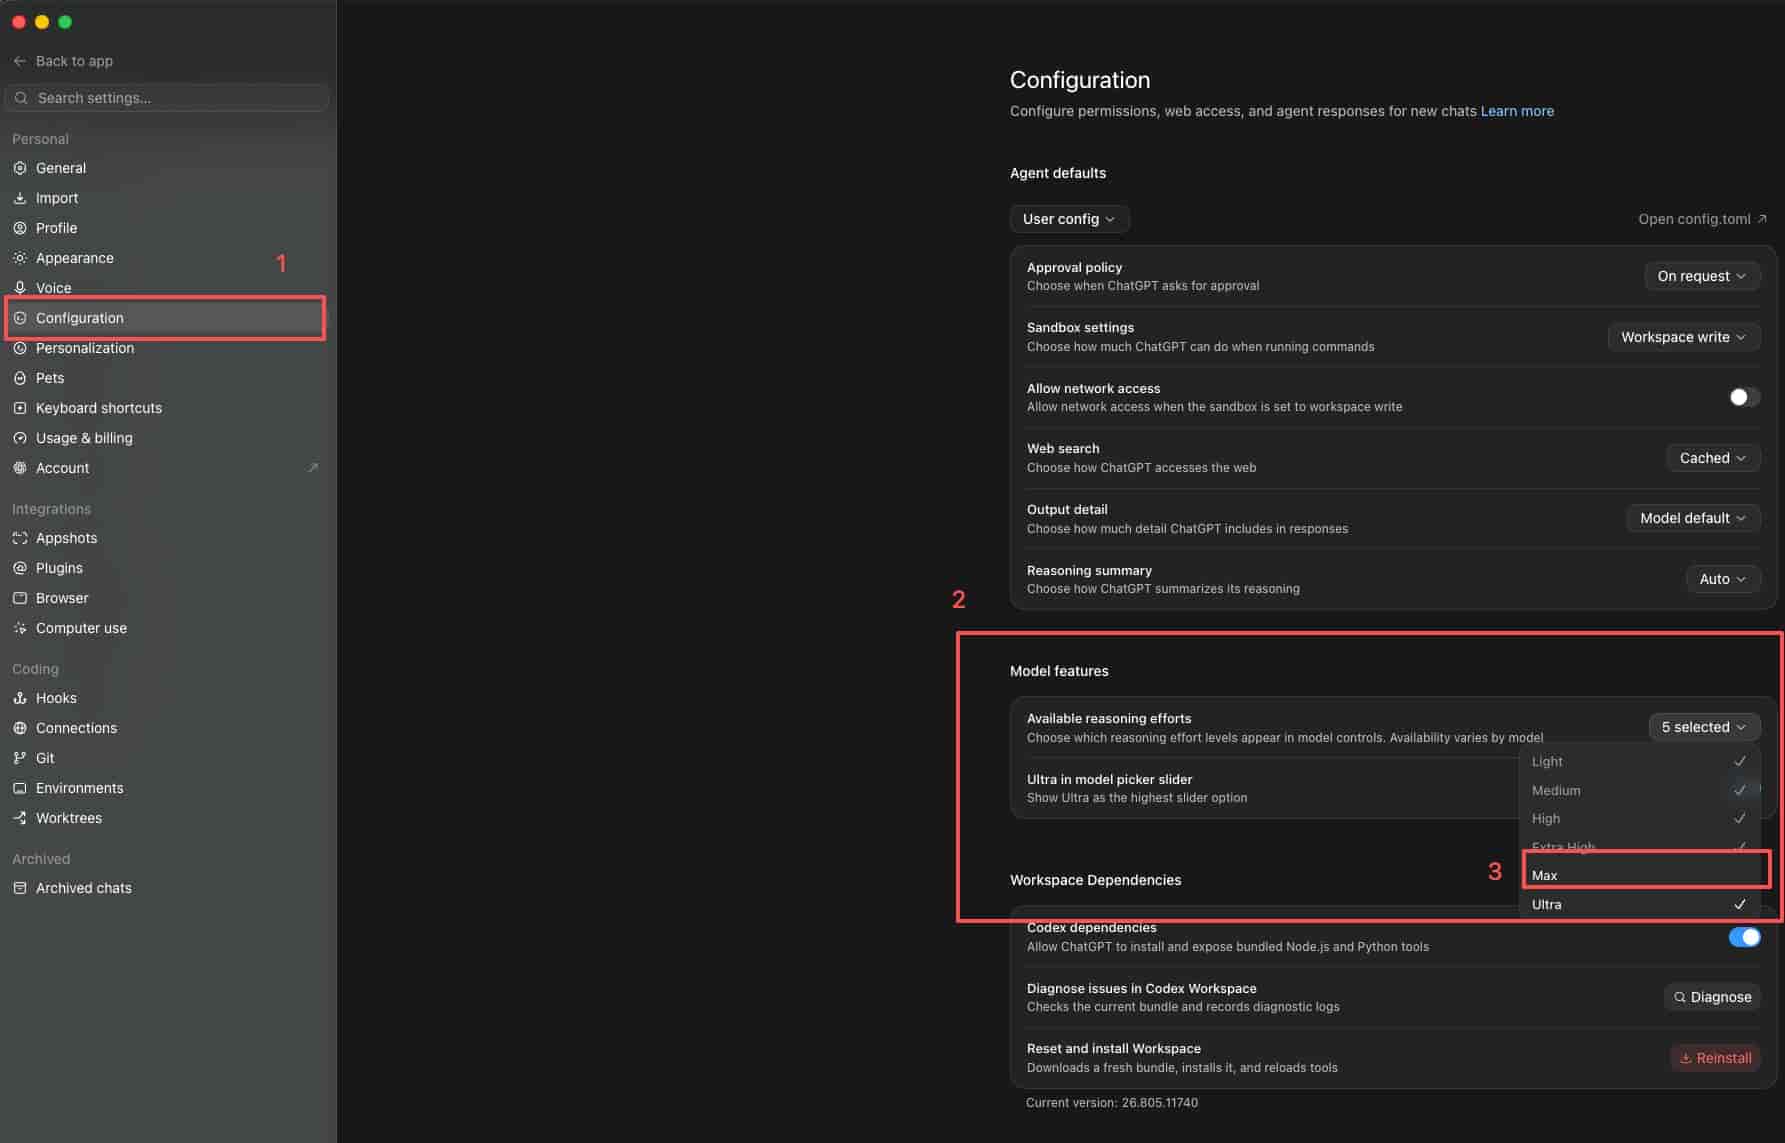
Task: Click the Keyboard shortcuts icon
Action: click(20, 408)
